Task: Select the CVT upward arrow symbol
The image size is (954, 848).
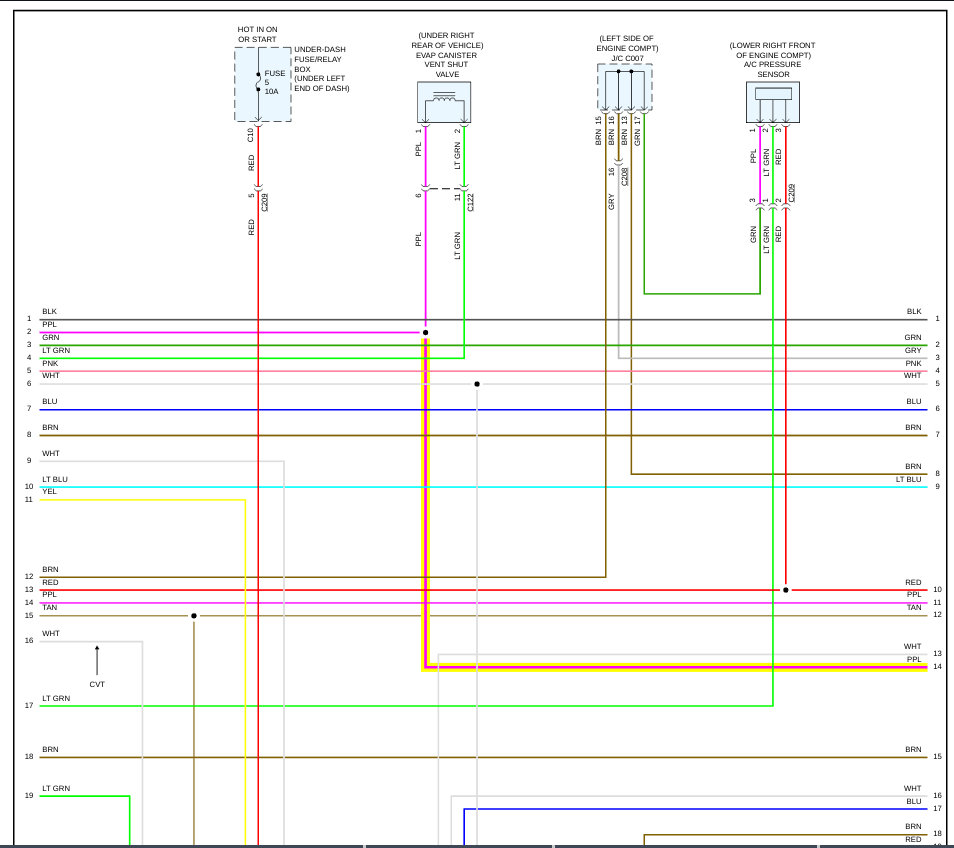Action: pyautogui.click(x=97, y=661)
